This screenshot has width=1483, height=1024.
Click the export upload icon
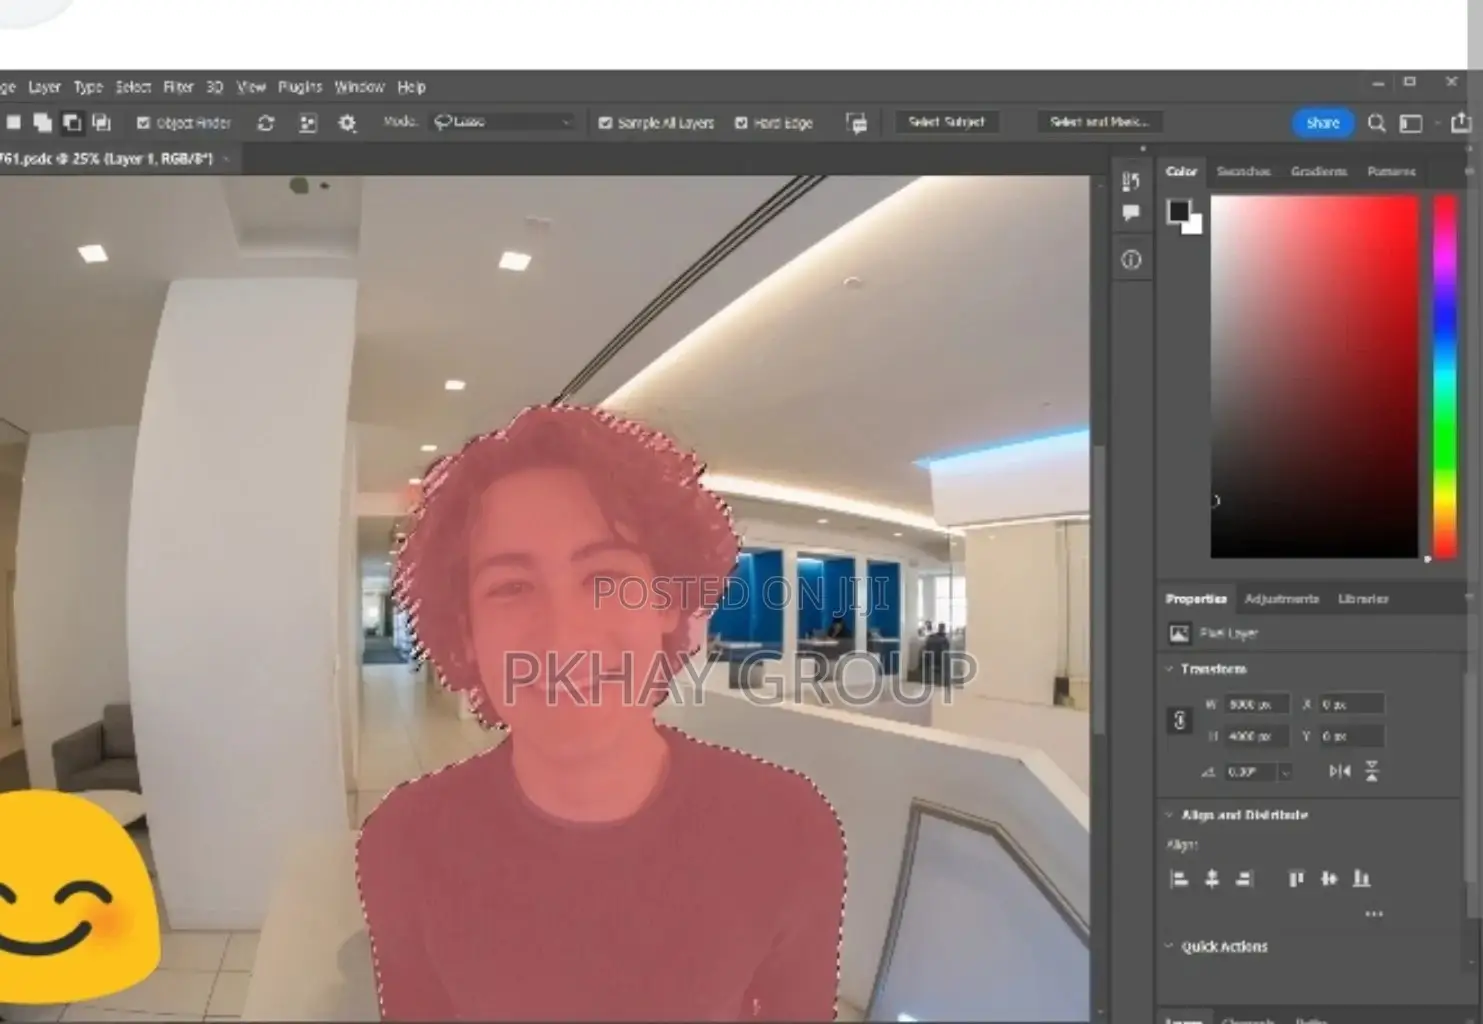pyautogui.click(x=1461, y=122)
